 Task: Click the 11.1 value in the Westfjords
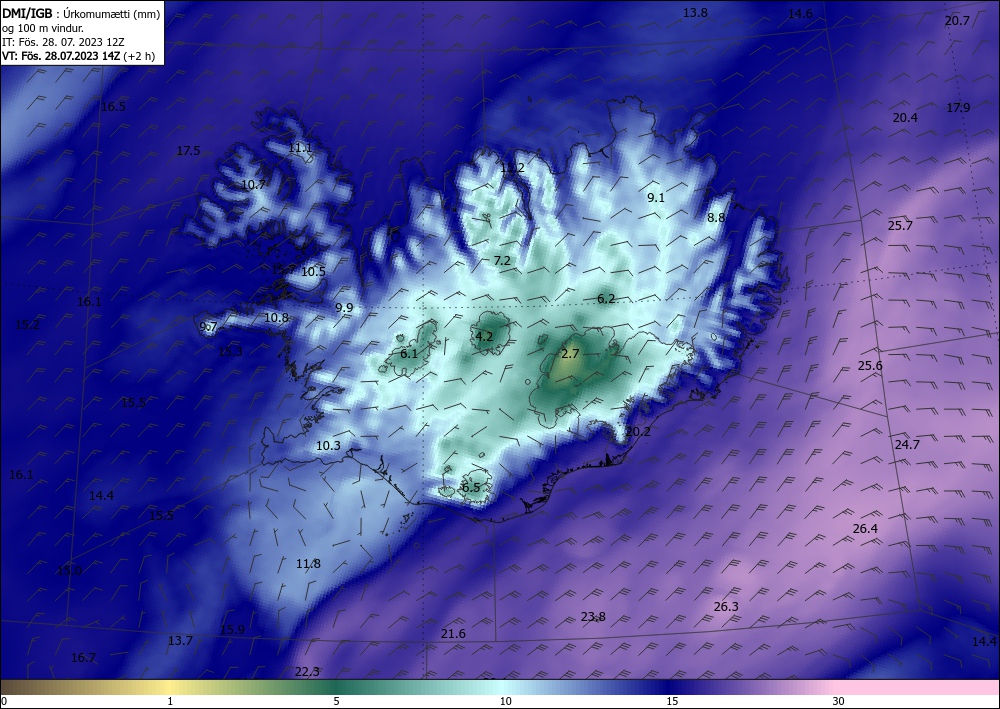300,148
